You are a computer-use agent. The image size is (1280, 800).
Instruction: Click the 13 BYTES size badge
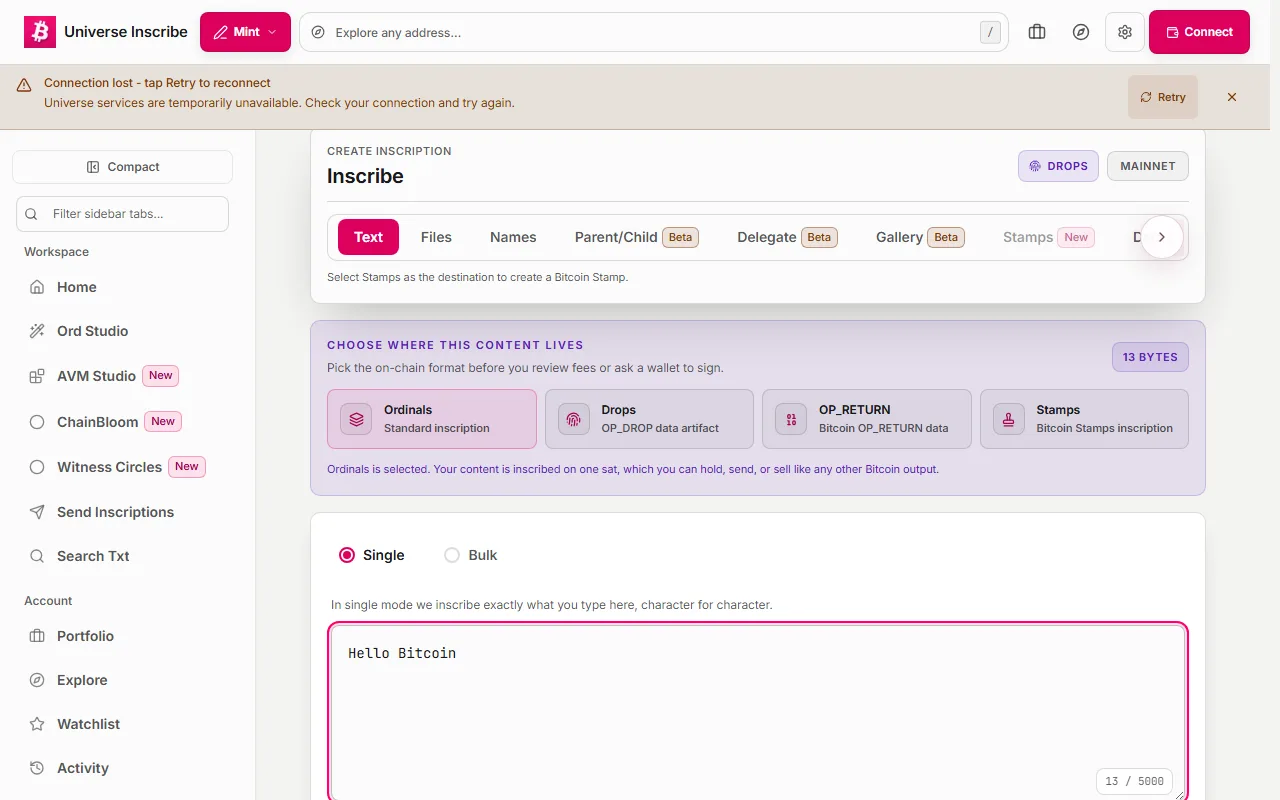click(x=1150, y=357)
